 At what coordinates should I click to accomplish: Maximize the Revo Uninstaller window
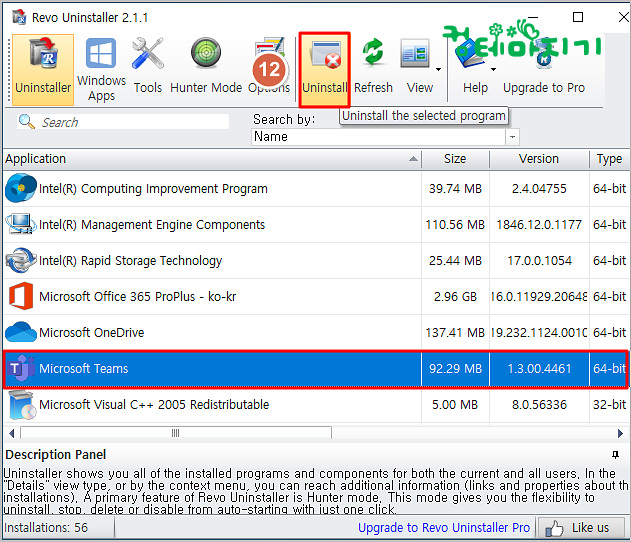pyautogui.click(x=578, y=17)
